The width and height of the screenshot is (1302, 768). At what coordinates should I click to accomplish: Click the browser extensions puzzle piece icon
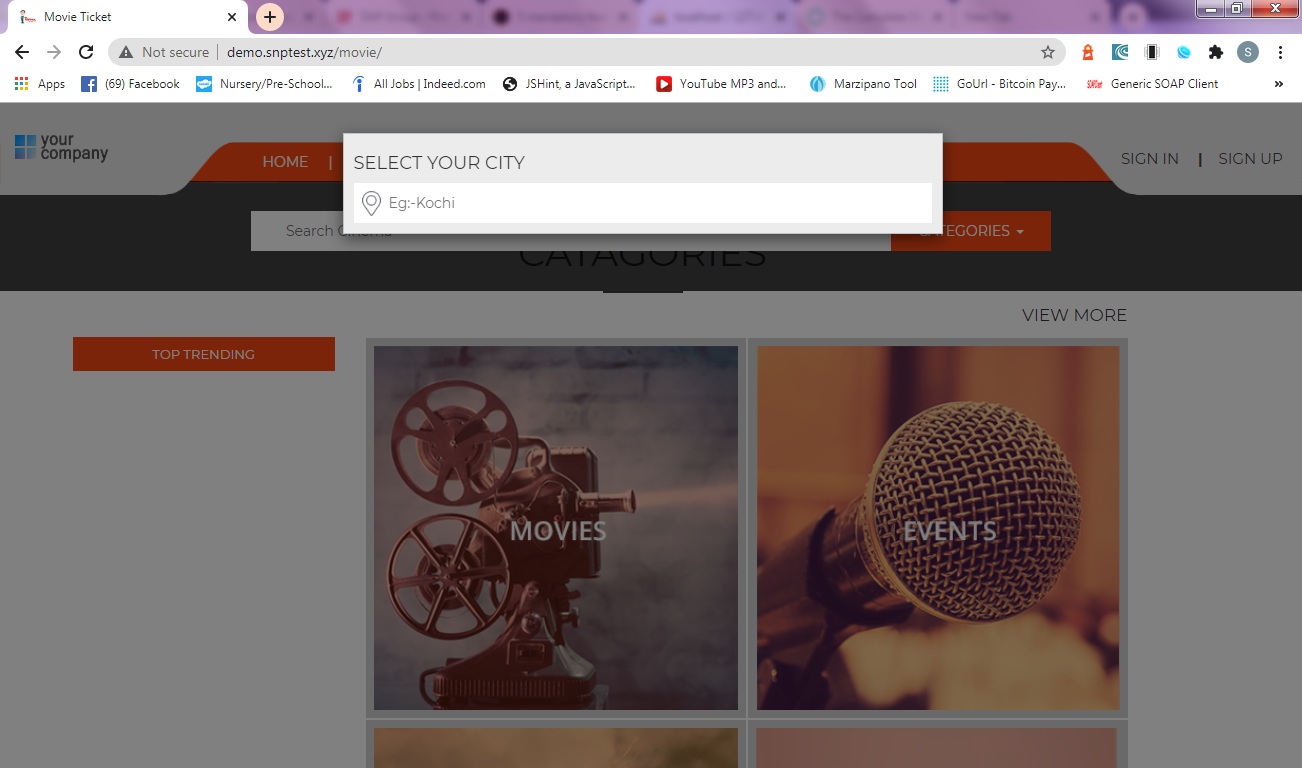(1215, 52)
